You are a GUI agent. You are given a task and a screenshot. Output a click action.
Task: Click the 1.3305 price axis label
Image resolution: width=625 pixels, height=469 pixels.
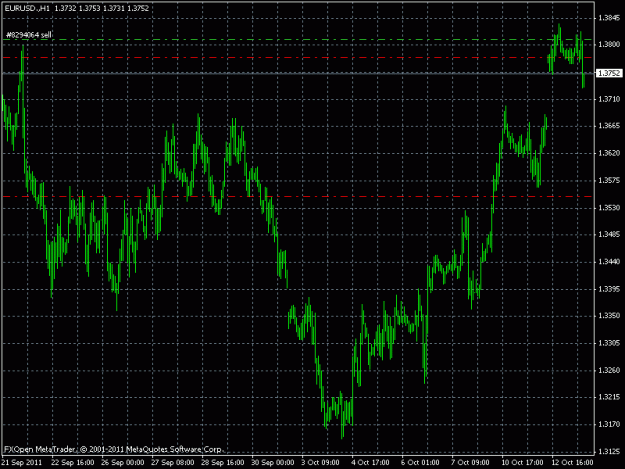pos(609,343)
